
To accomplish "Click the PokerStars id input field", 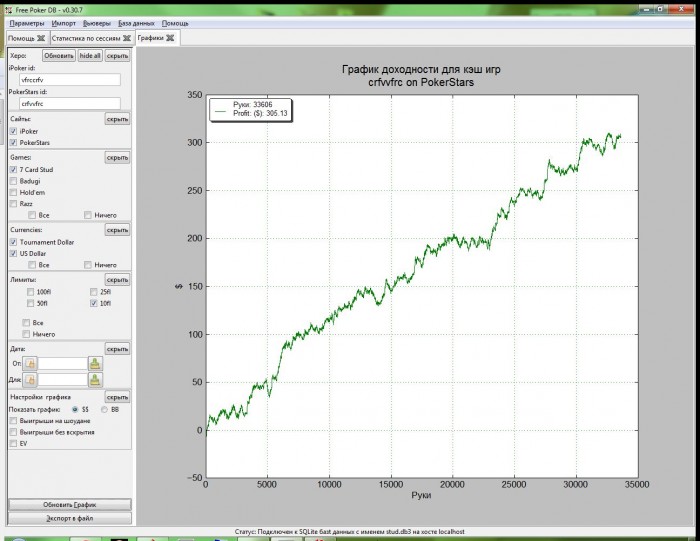I will coord(70,104).
